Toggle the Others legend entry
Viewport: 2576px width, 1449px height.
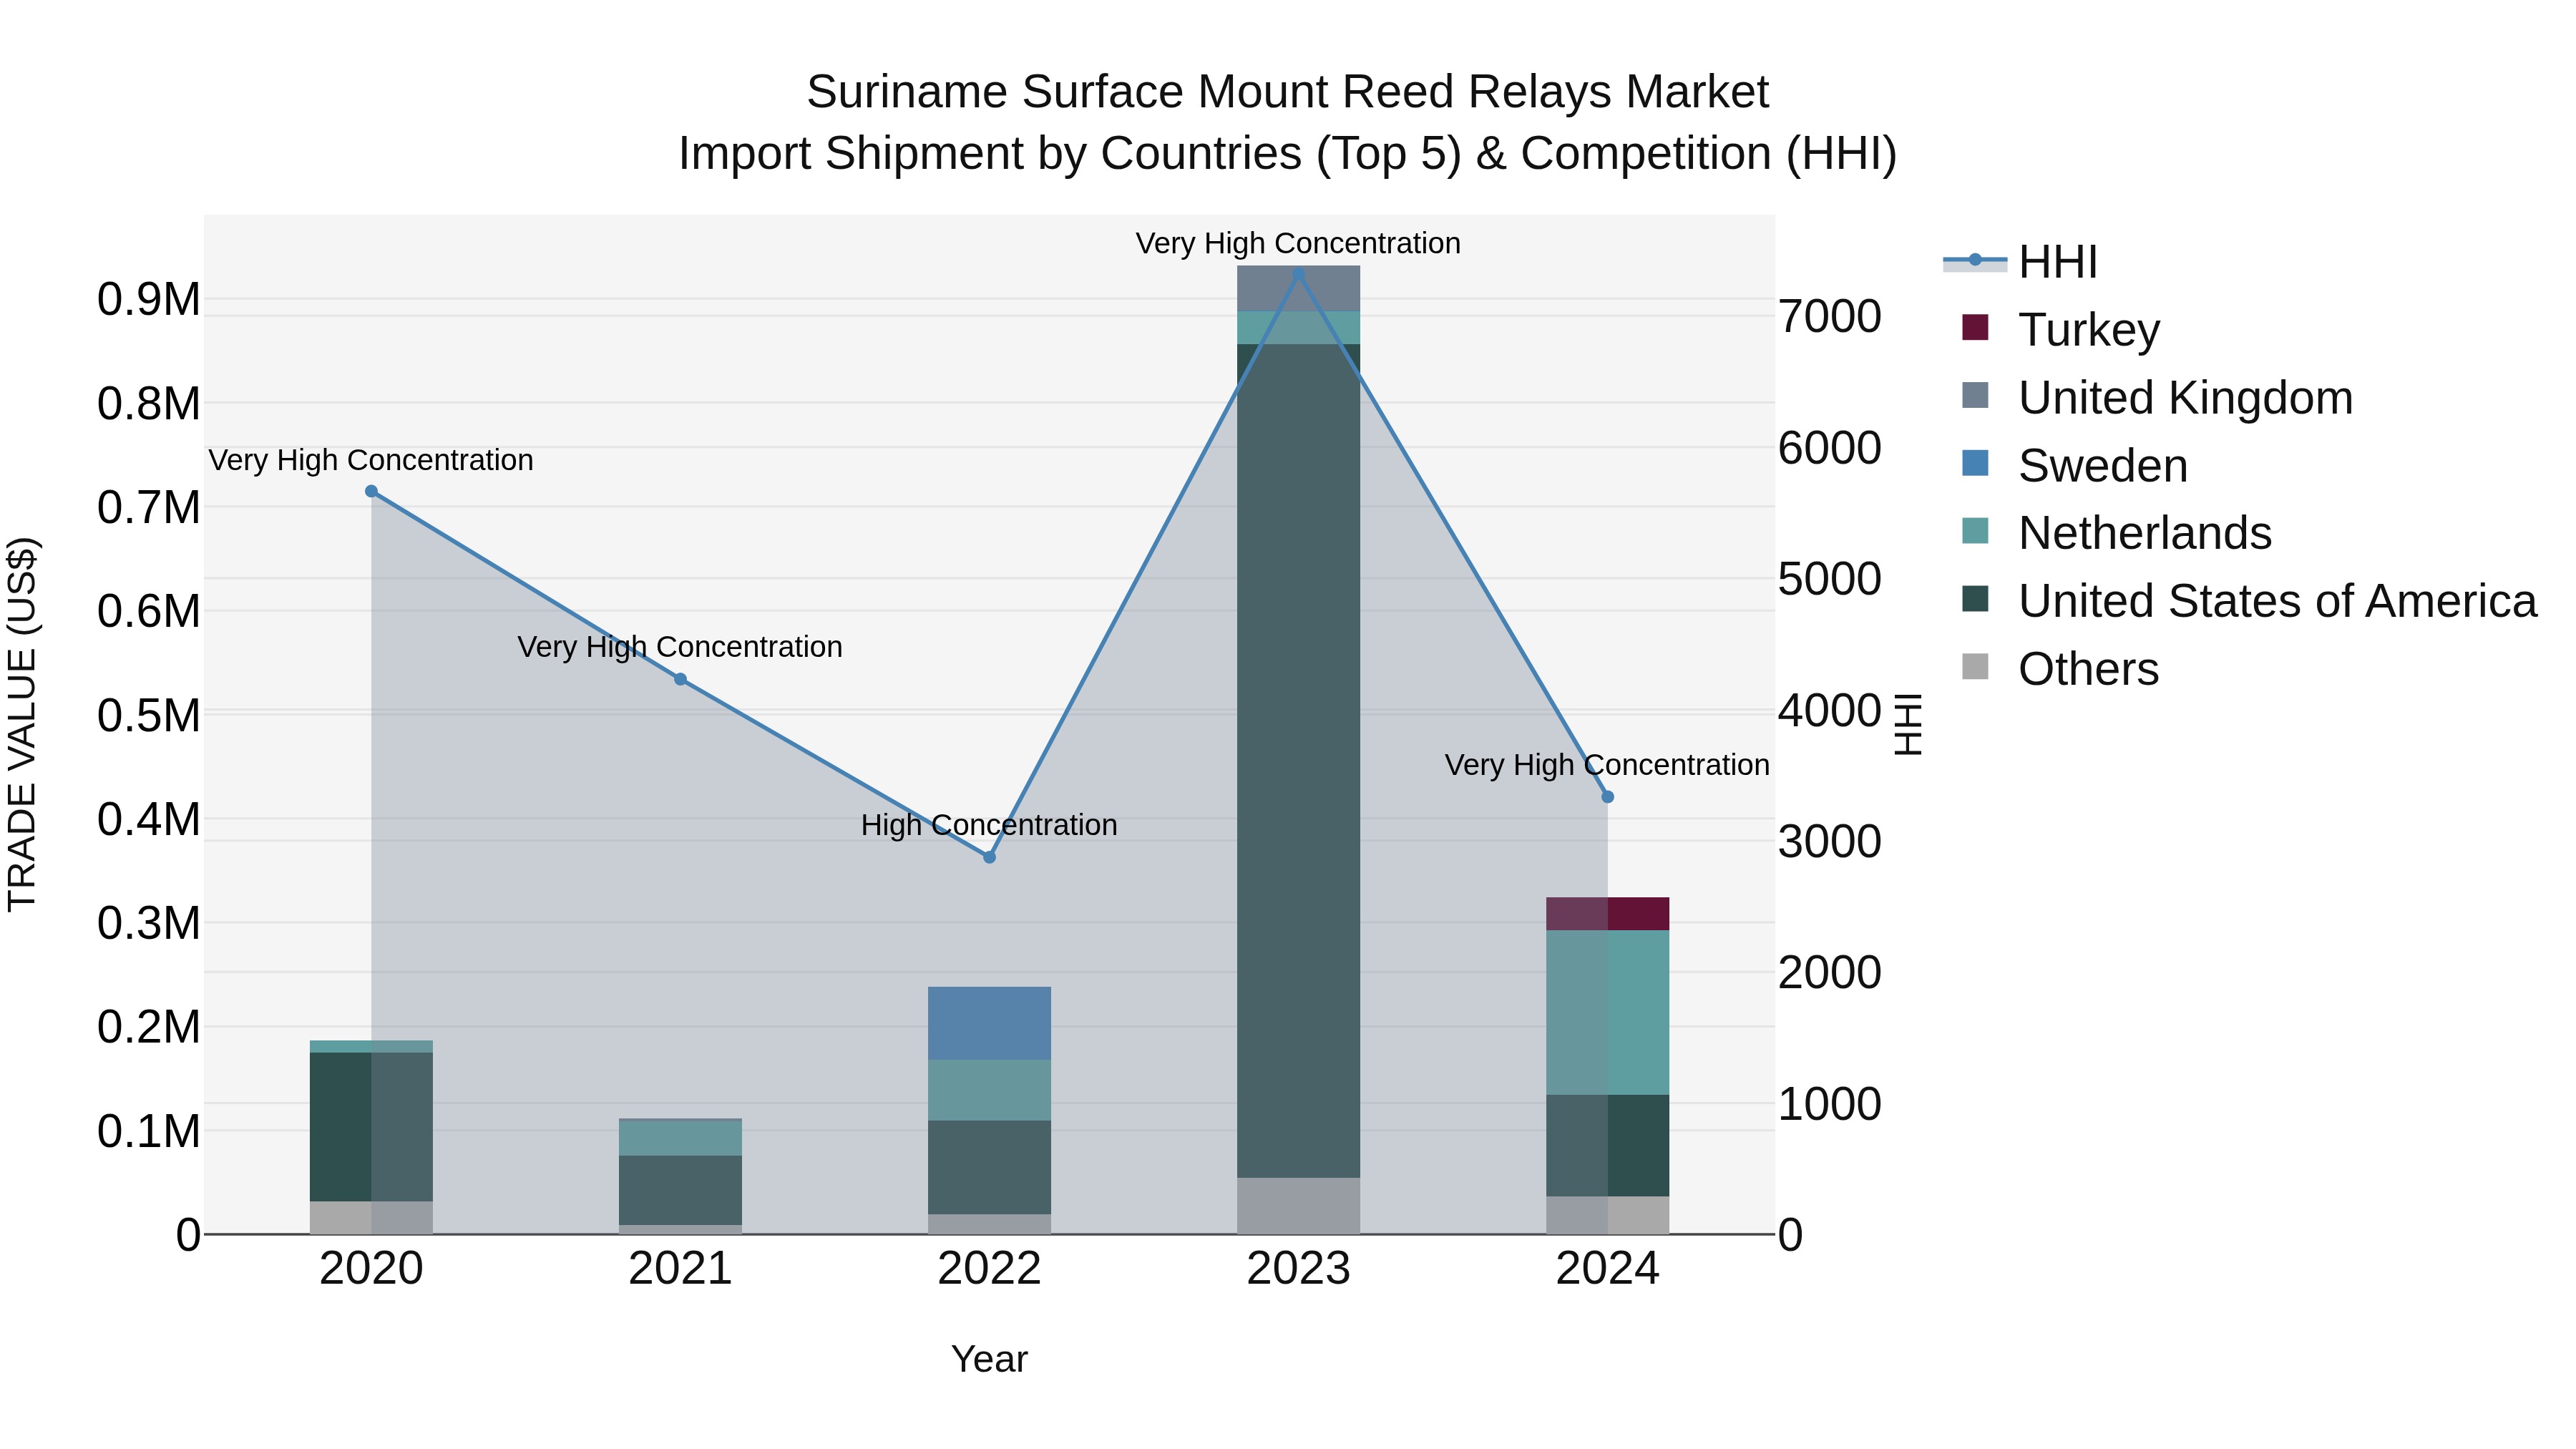click(2060, 669)
